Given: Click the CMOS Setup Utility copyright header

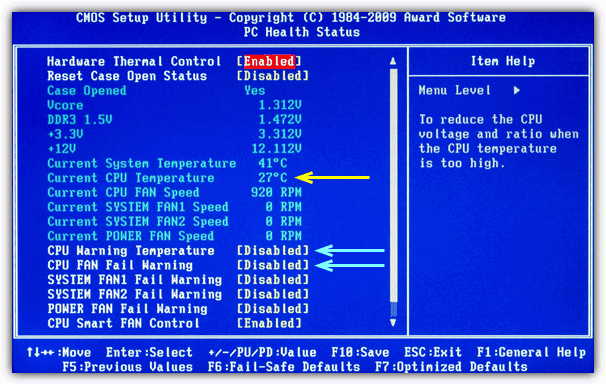Looking at the screenshot, I should pos(291,17).
